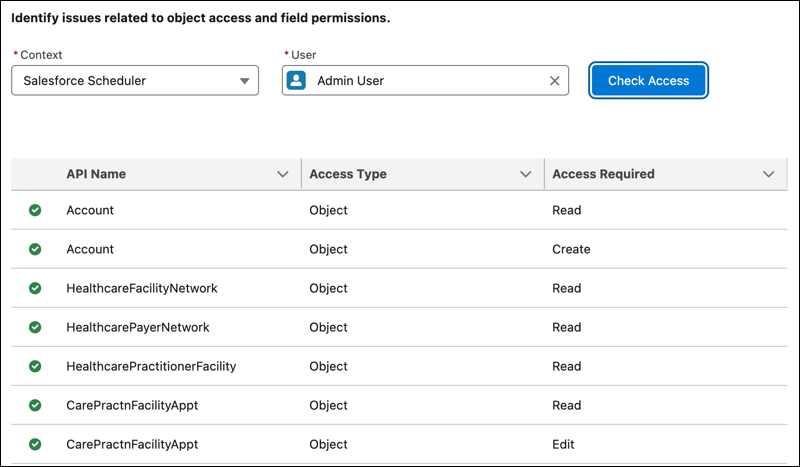Select CarePractnFacilityAppt in the Edit row
800x467 pixels.
(132, 445)
